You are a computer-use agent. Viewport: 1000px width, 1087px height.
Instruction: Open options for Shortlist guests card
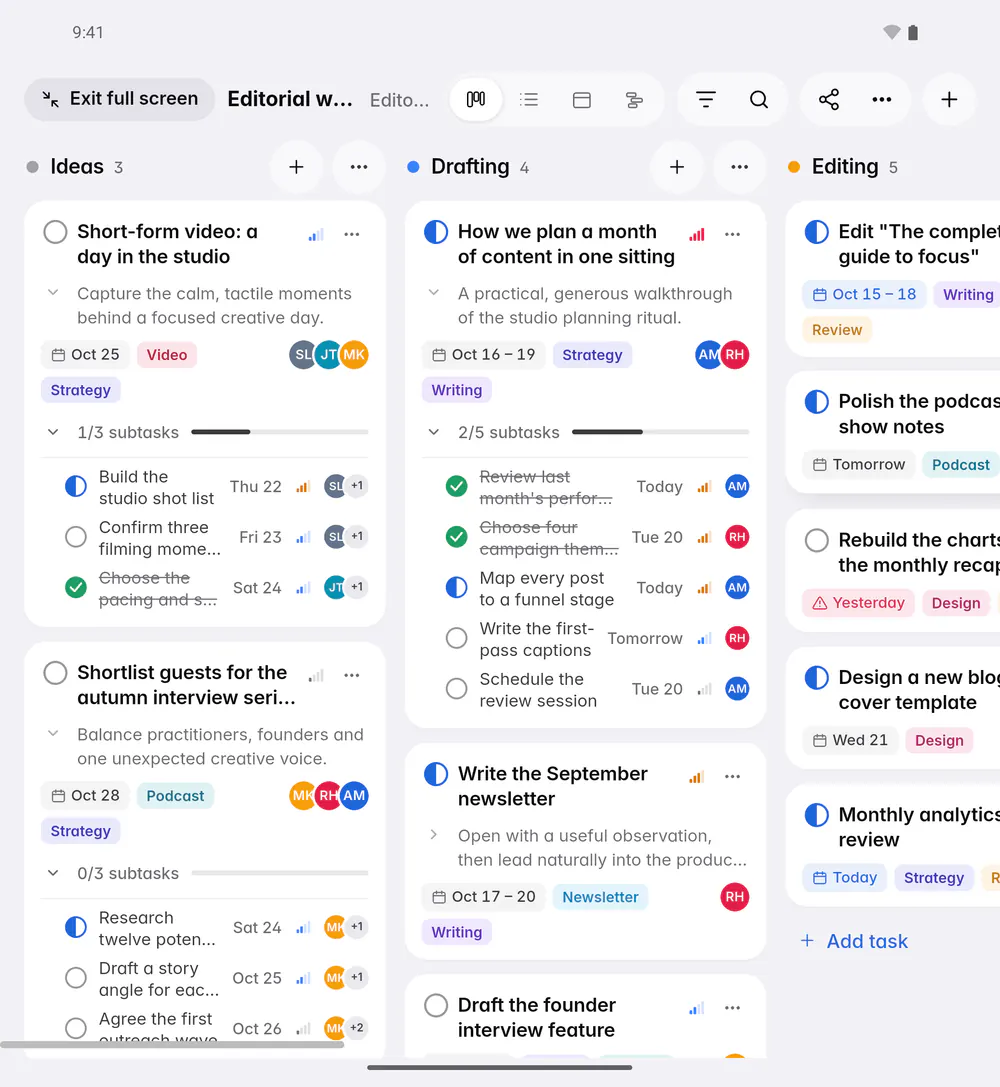click(352, 675)
